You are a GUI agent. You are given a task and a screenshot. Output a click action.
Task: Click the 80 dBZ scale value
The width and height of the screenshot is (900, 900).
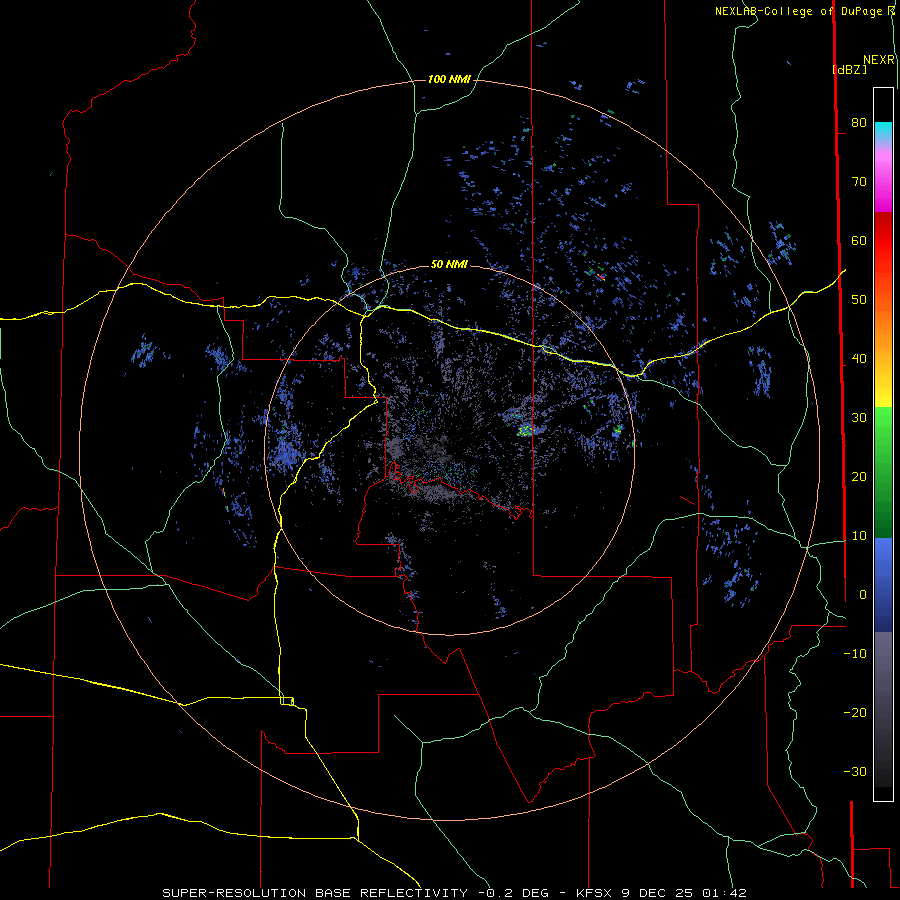tap(859, 122)
